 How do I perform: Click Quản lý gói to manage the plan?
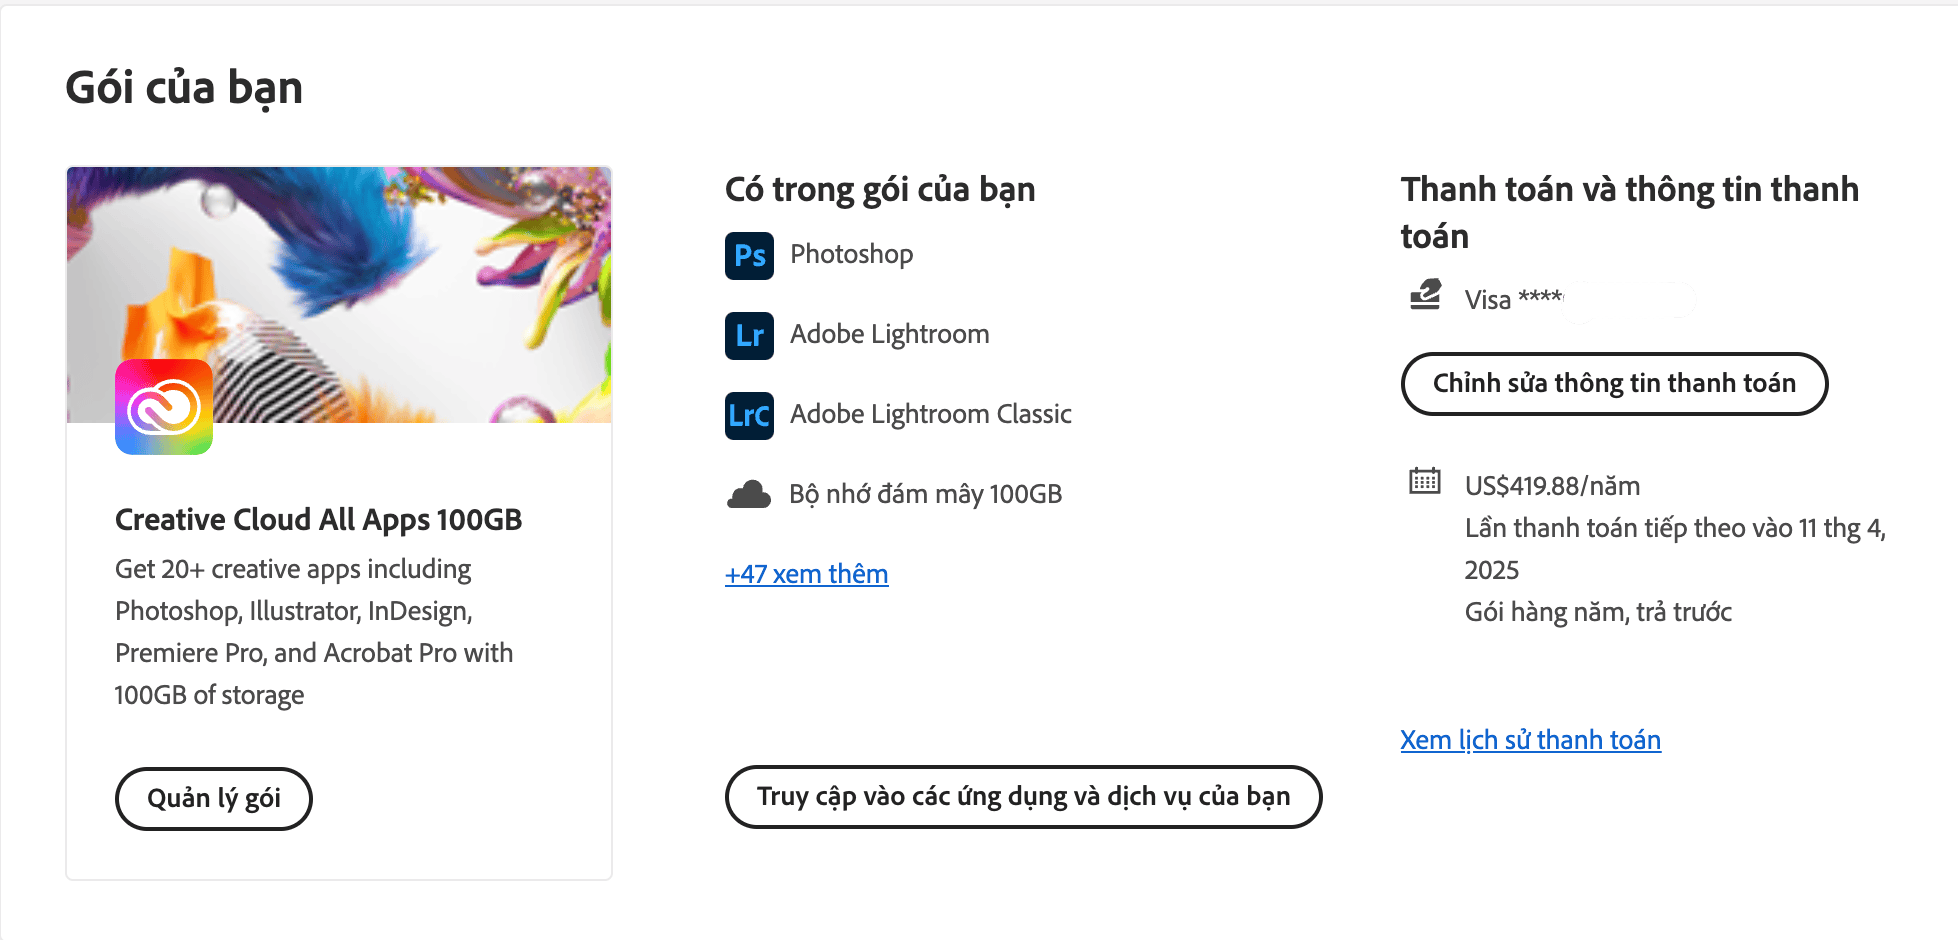[x=213, y=798]
